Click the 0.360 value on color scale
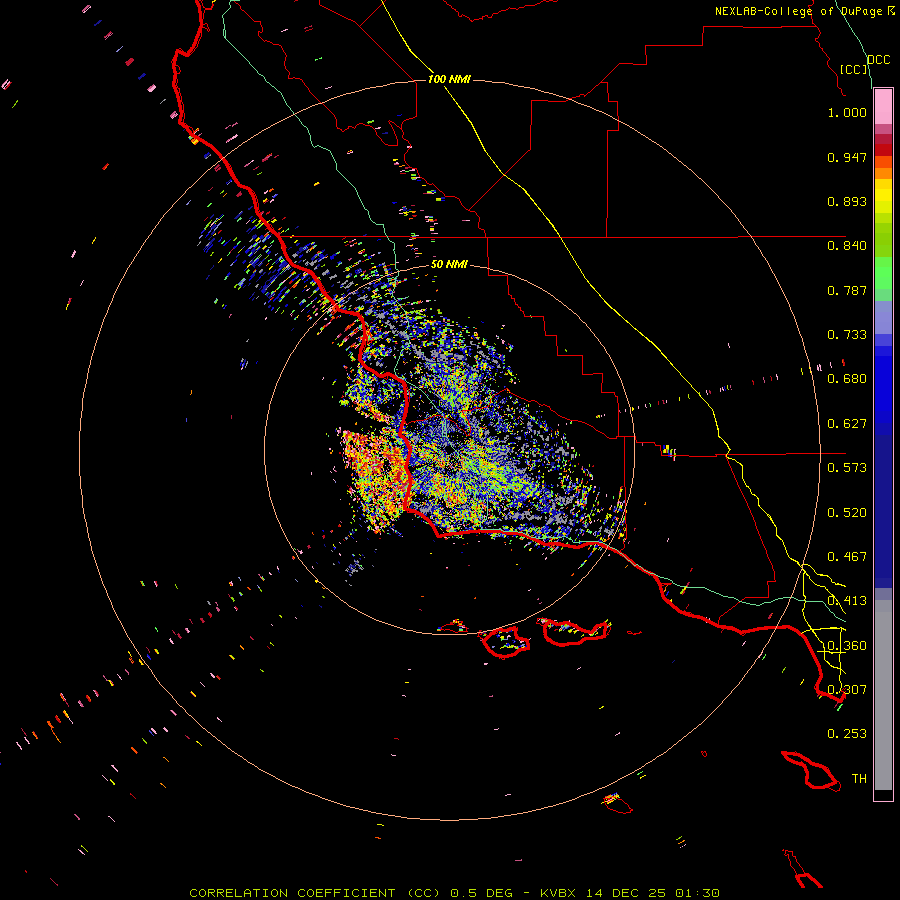 847,646
